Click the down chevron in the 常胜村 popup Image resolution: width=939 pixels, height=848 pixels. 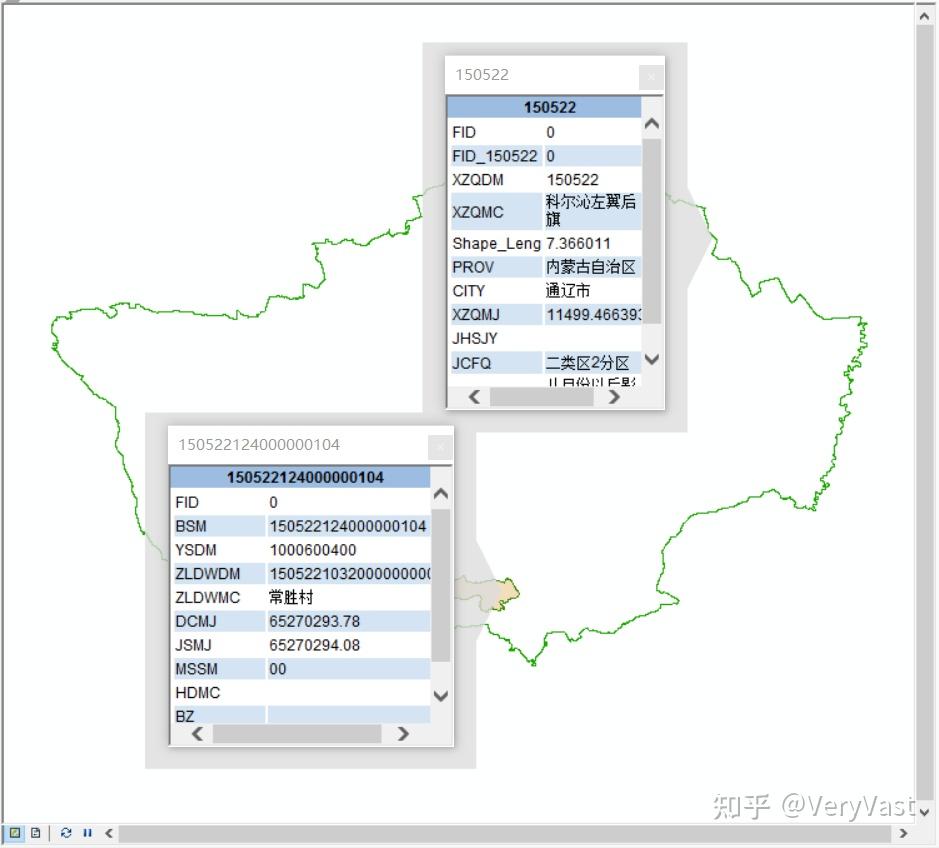[439, 695]
